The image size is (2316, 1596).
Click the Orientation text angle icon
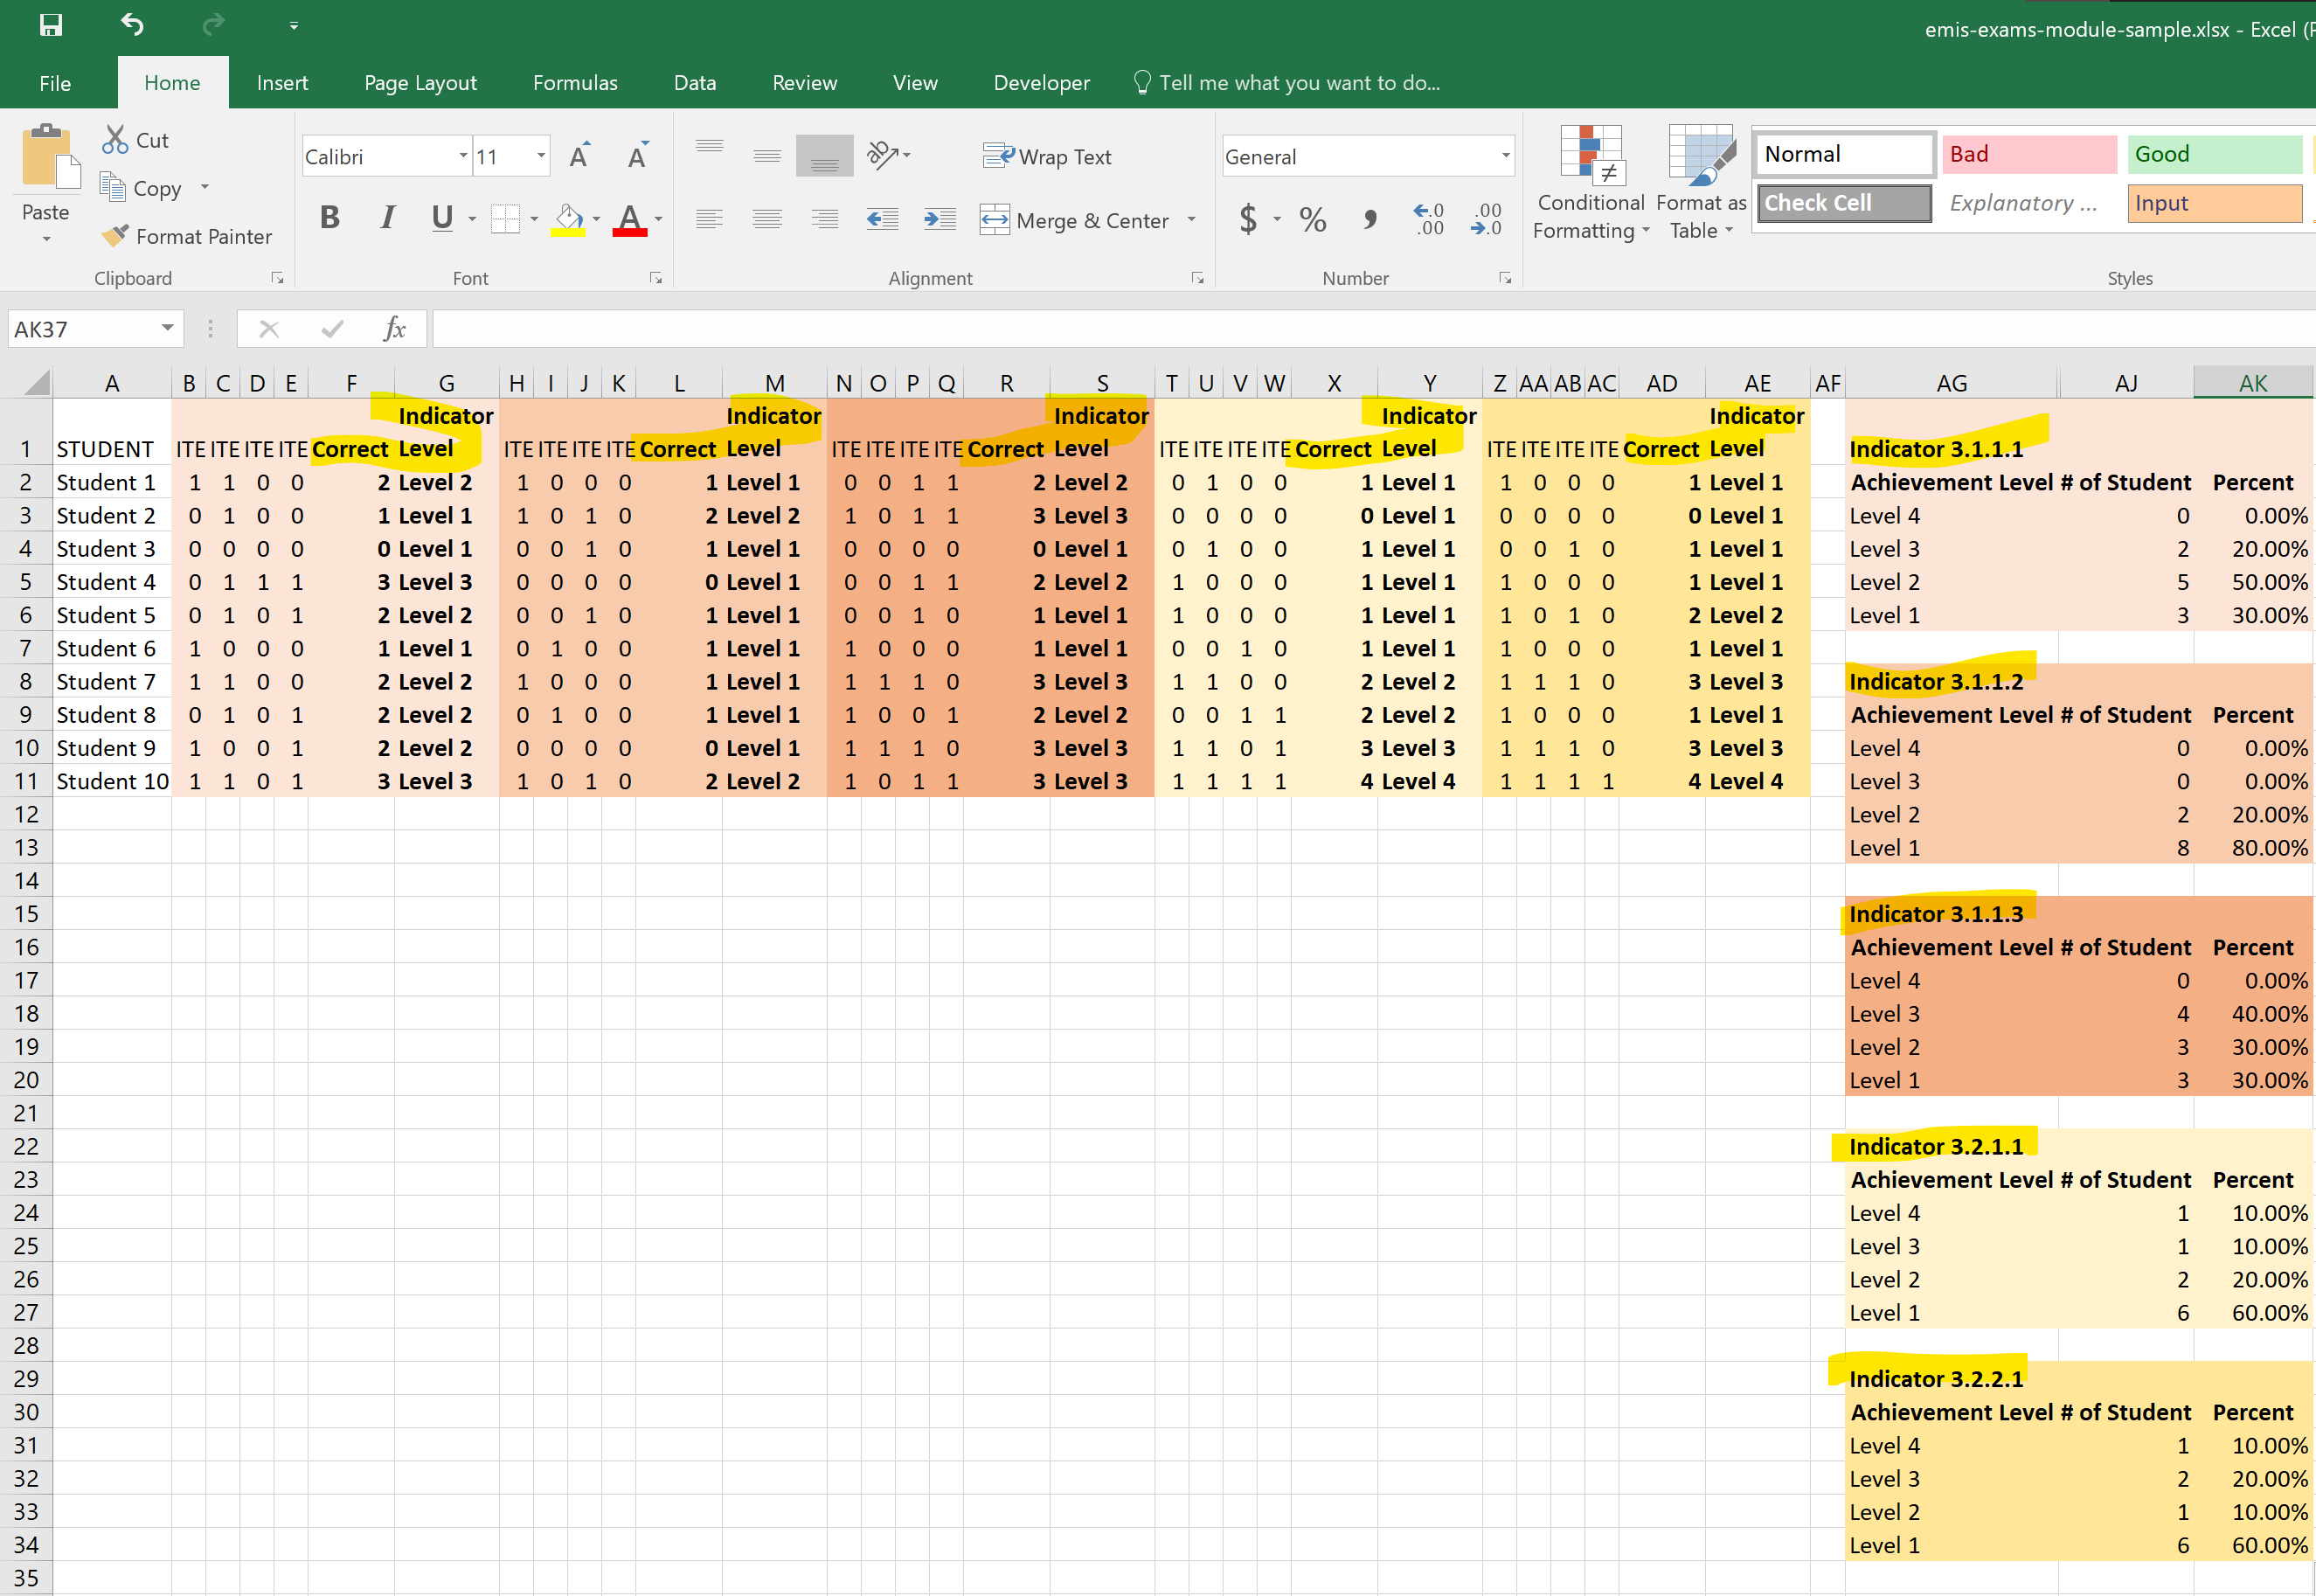click(x=883, y=155)
